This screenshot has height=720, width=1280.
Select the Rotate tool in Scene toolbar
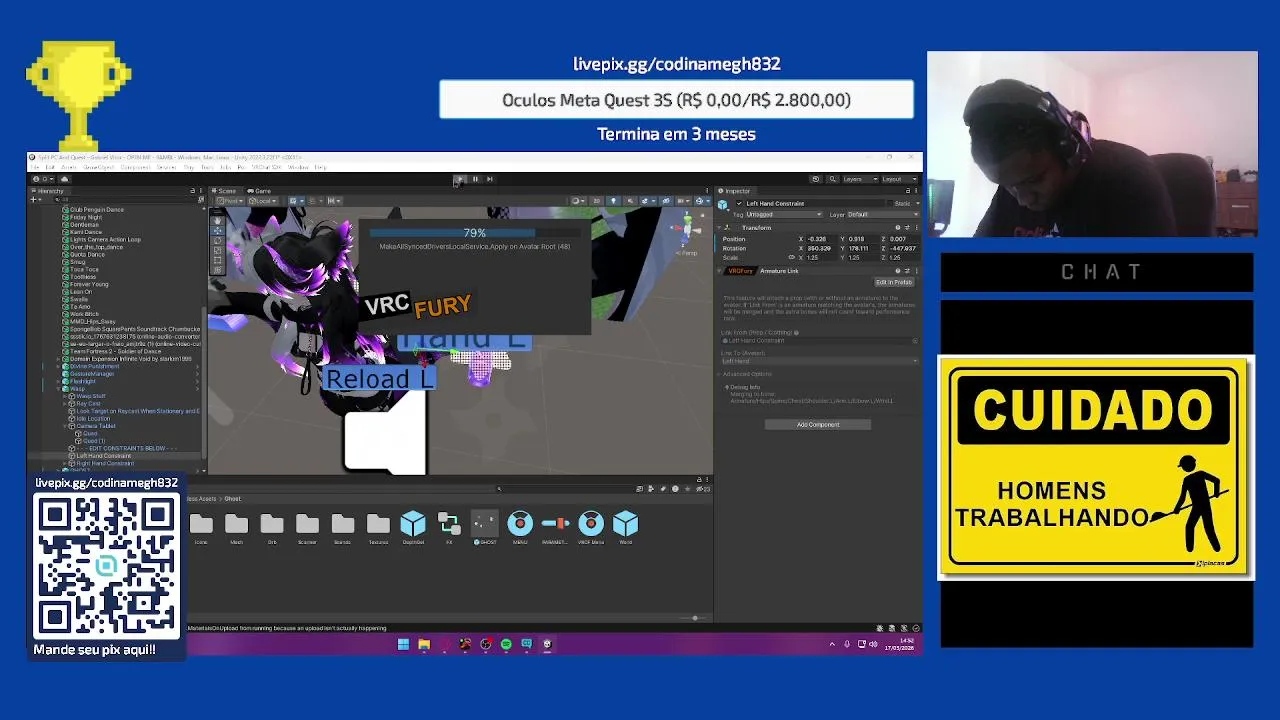click(217, 240)
